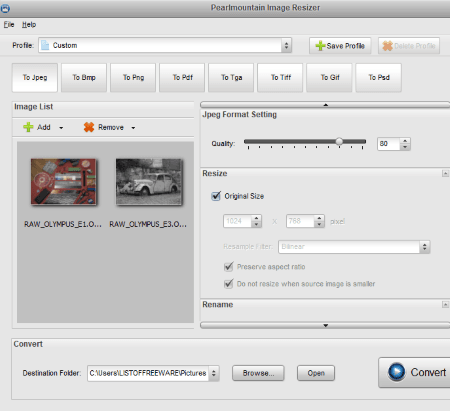
Task: Open the Remove dropdown arrow
Action: 133,128
